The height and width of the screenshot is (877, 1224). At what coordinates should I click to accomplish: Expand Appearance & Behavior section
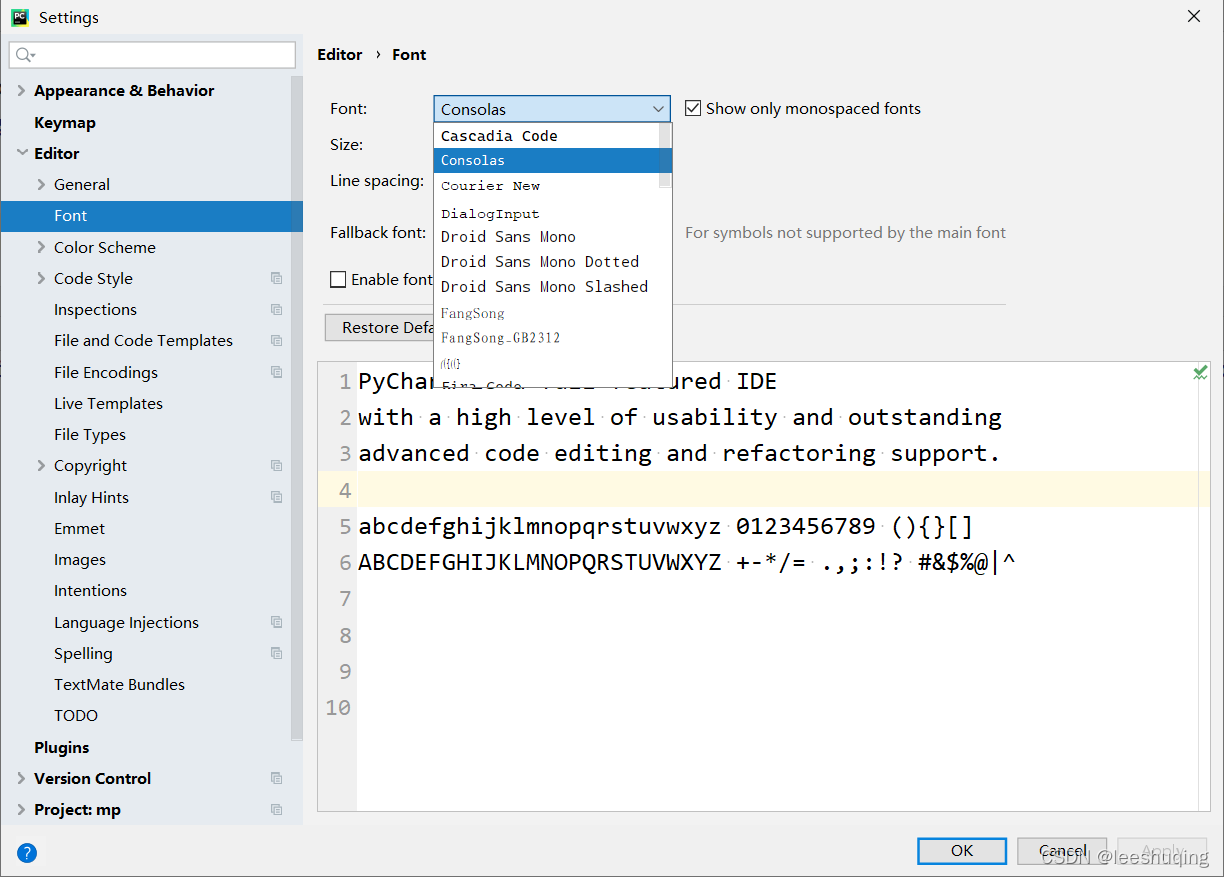click(21, 90)
